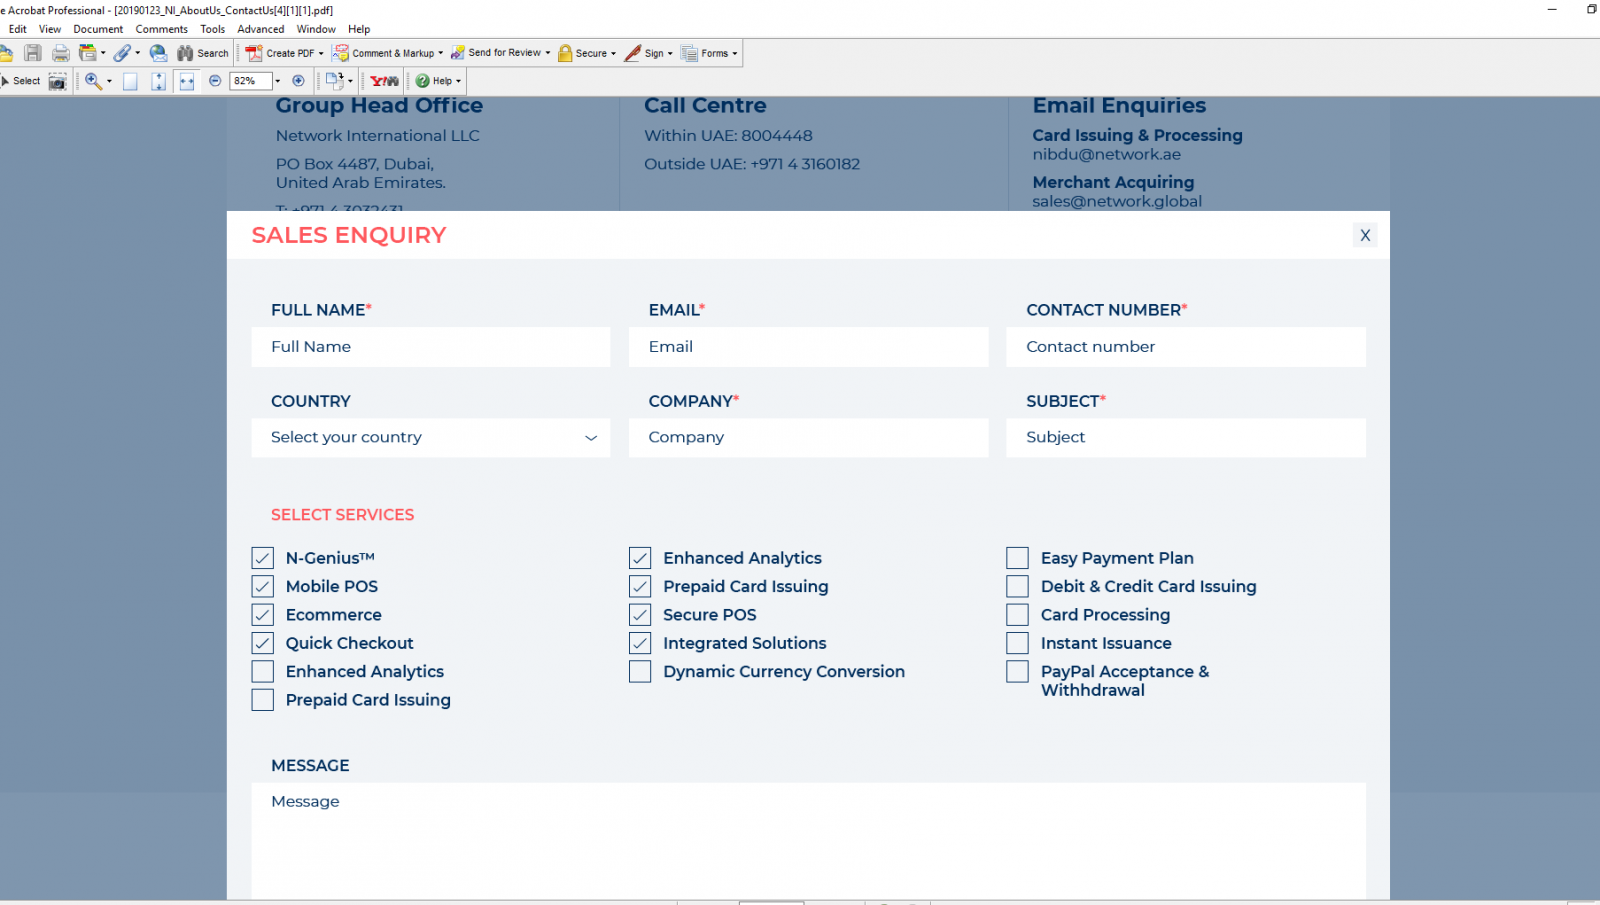Check Debit & Credit Card Issuing checkbox
Screen dimensions: 1600x905
[x=1017, y=586]
